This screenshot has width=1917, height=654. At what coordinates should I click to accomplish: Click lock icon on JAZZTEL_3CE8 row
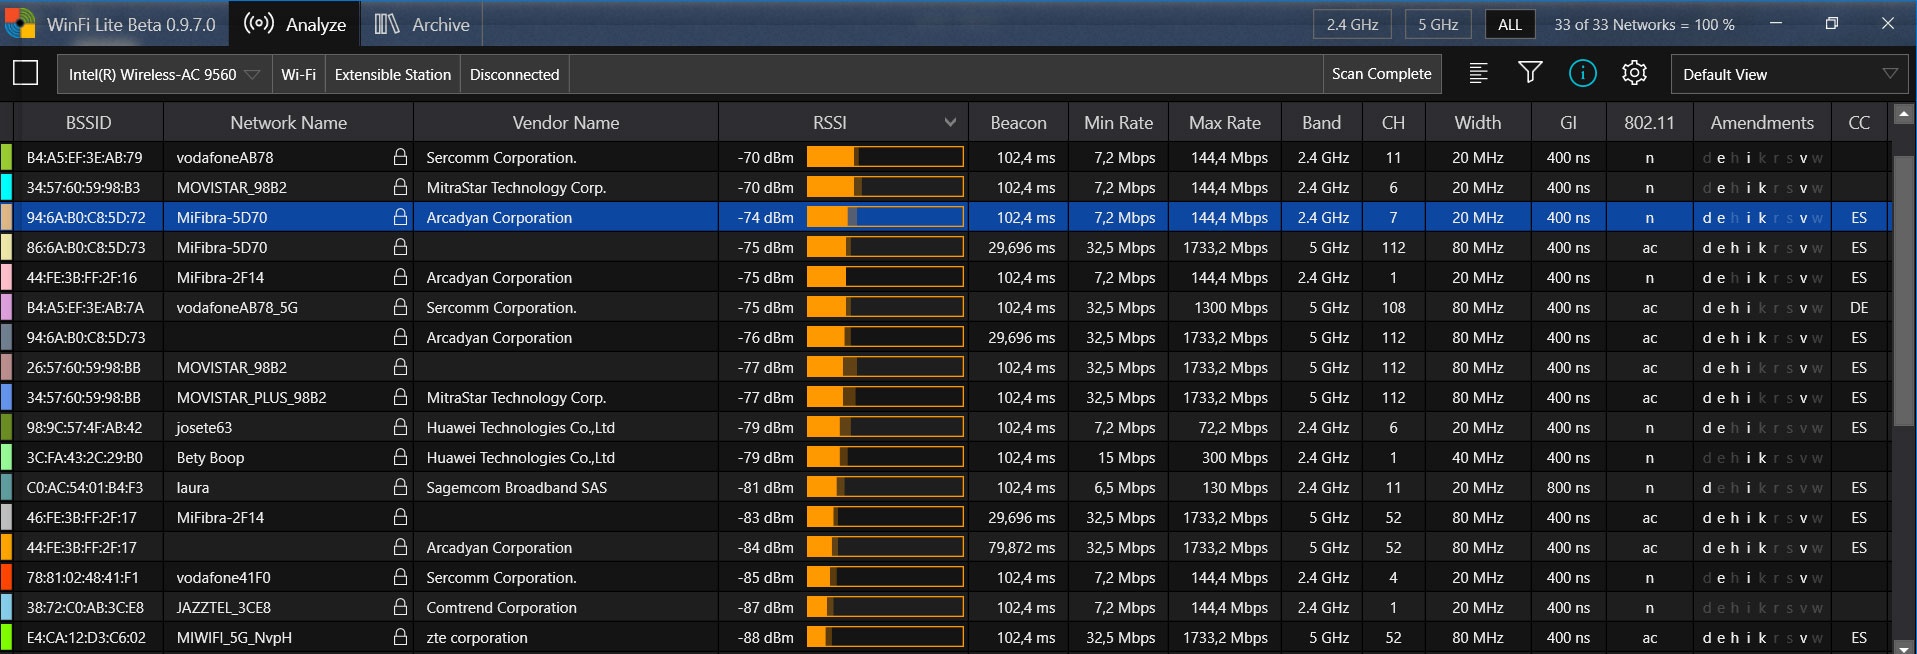[x=400, y=607]
